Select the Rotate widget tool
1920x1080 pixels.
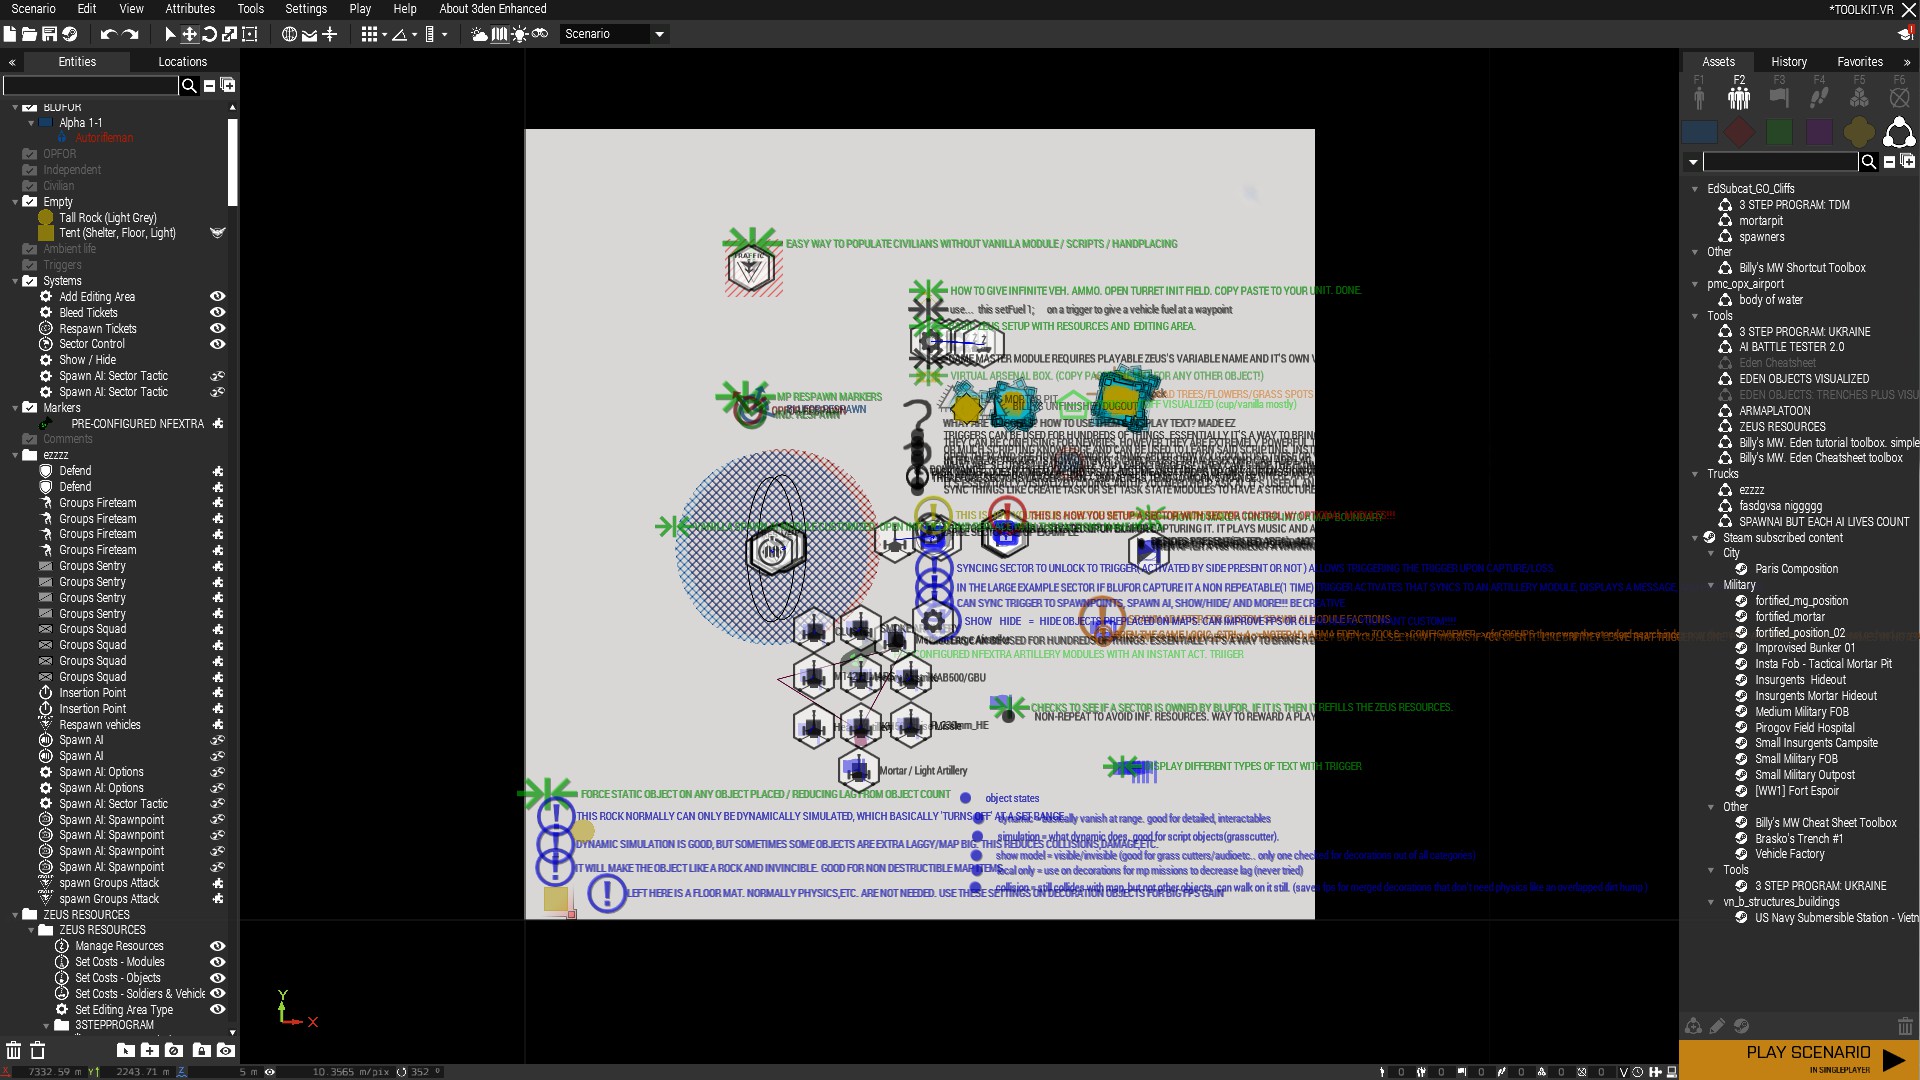pyautogui.click(x=209, y=34)
